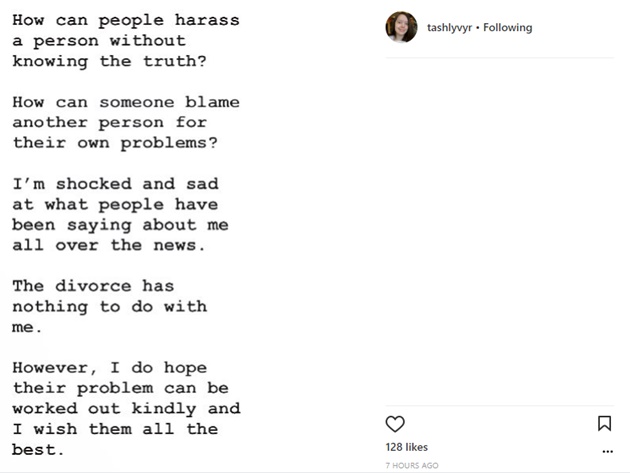Image resolution: width=630 pixels, height=473 pixels.
Task: Click the line "knowing the truth?"
Action: click(x=109, y=61)
